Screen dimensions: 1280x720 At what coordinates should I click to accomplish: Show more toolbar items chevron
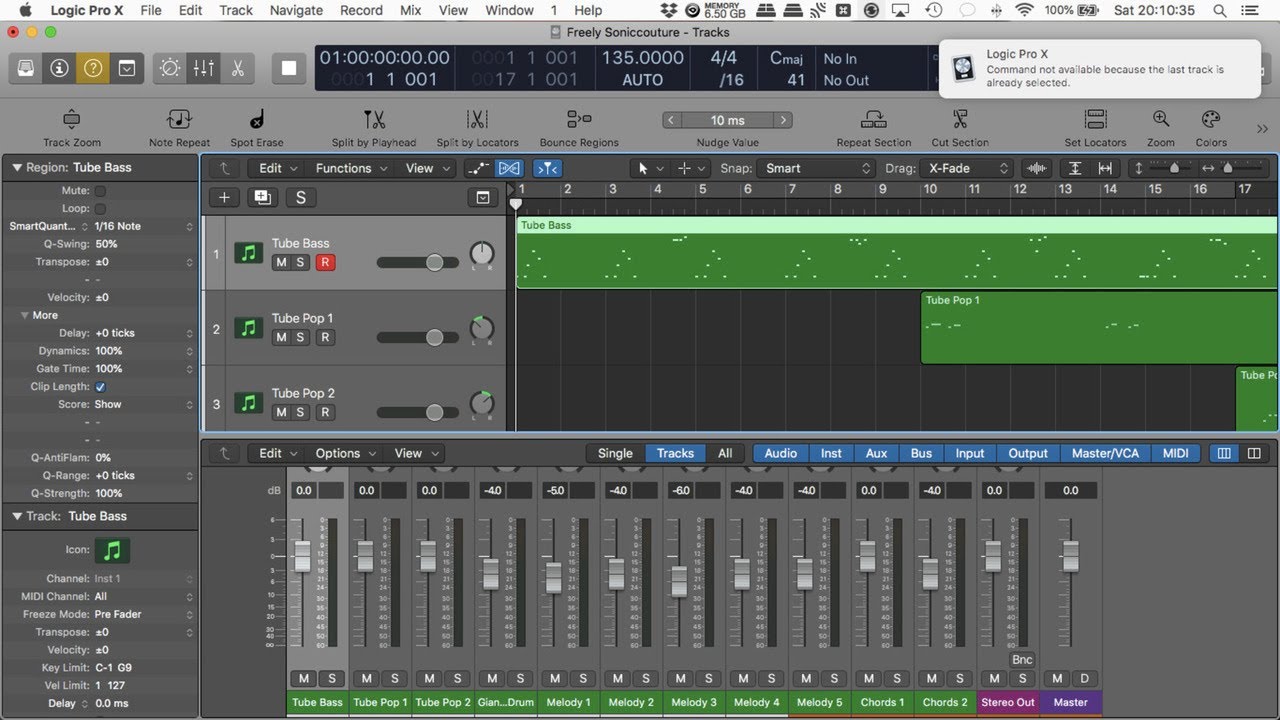pos(1261,128)
